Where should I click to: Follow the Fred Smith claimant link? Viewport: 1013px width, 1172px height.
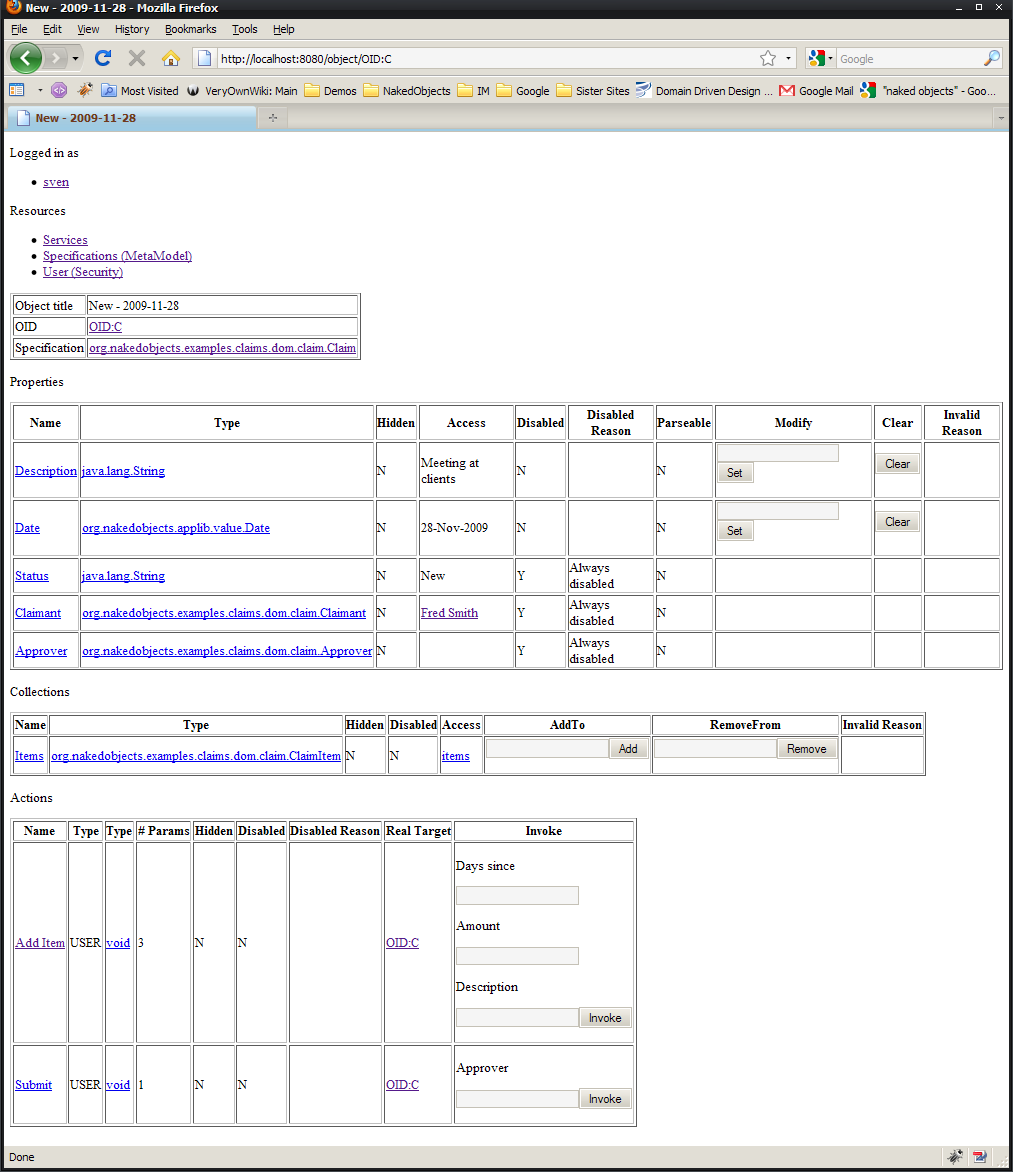click(449, 613)
